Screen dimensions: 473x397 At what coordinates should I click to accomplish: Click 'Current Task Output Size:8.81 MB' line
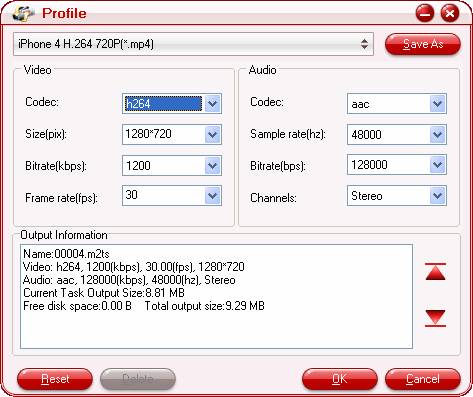click(x=104, y=293)
